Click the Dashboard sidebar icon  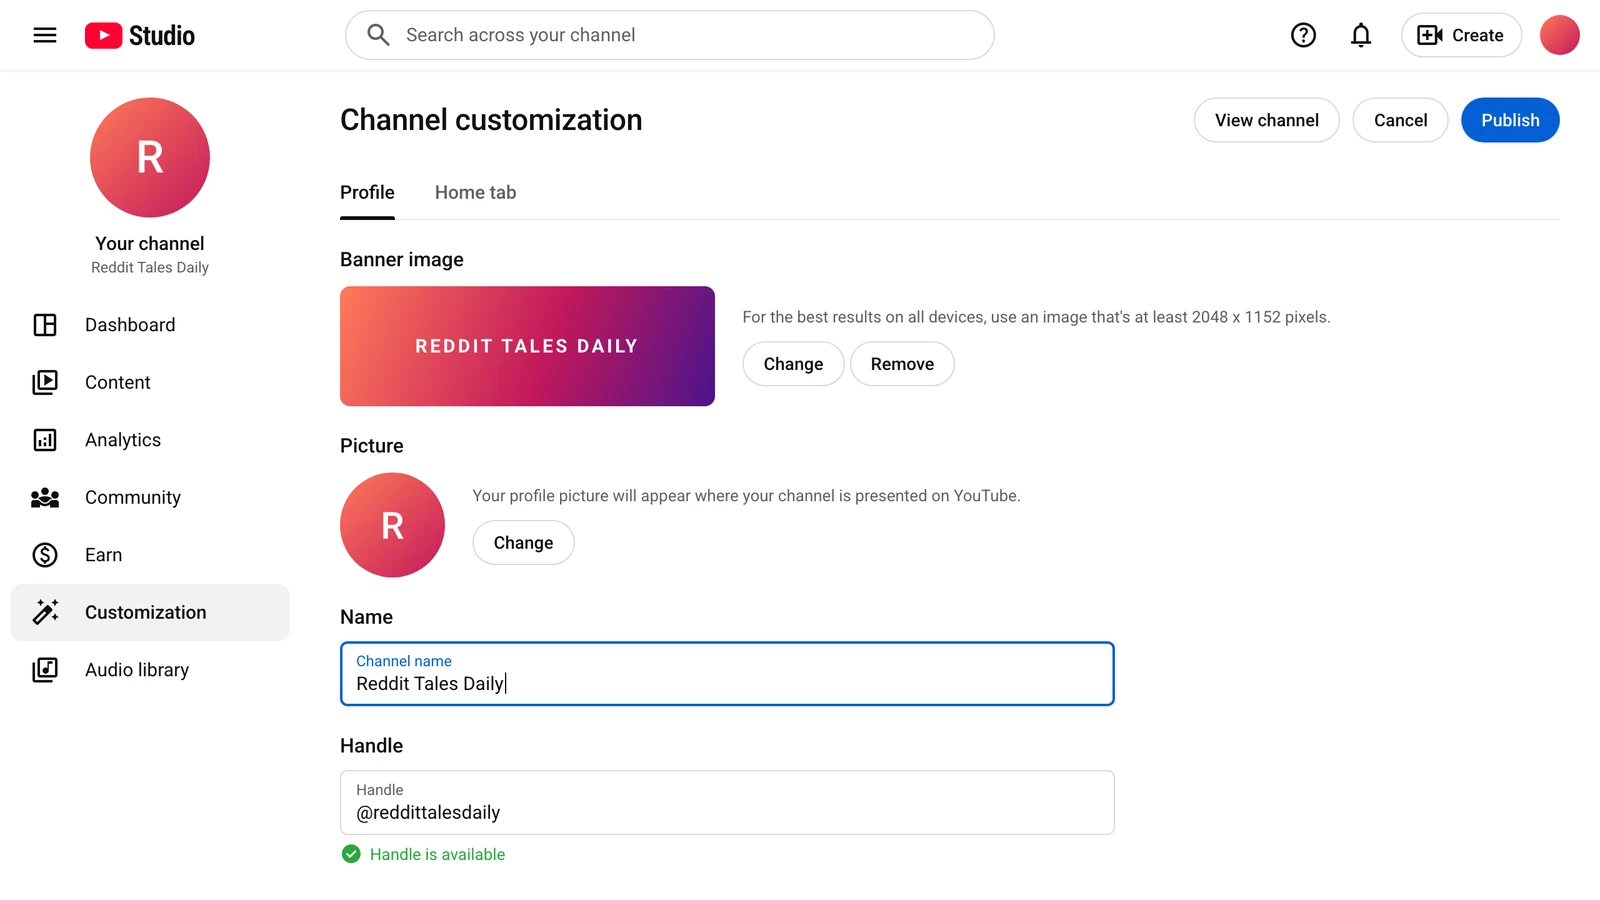[45, 325]
